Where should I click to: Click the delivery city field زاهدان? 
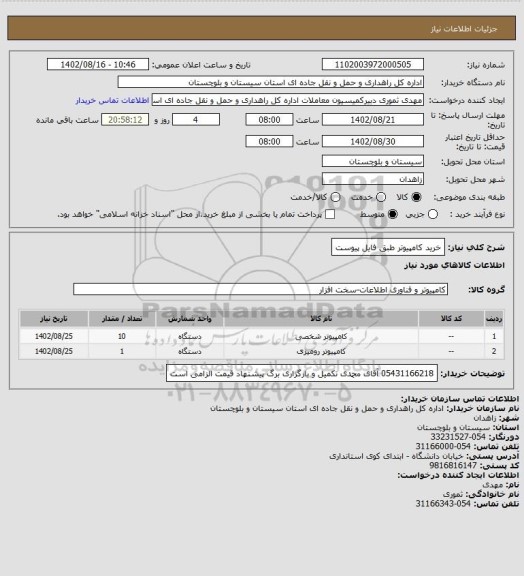point(373,179)
